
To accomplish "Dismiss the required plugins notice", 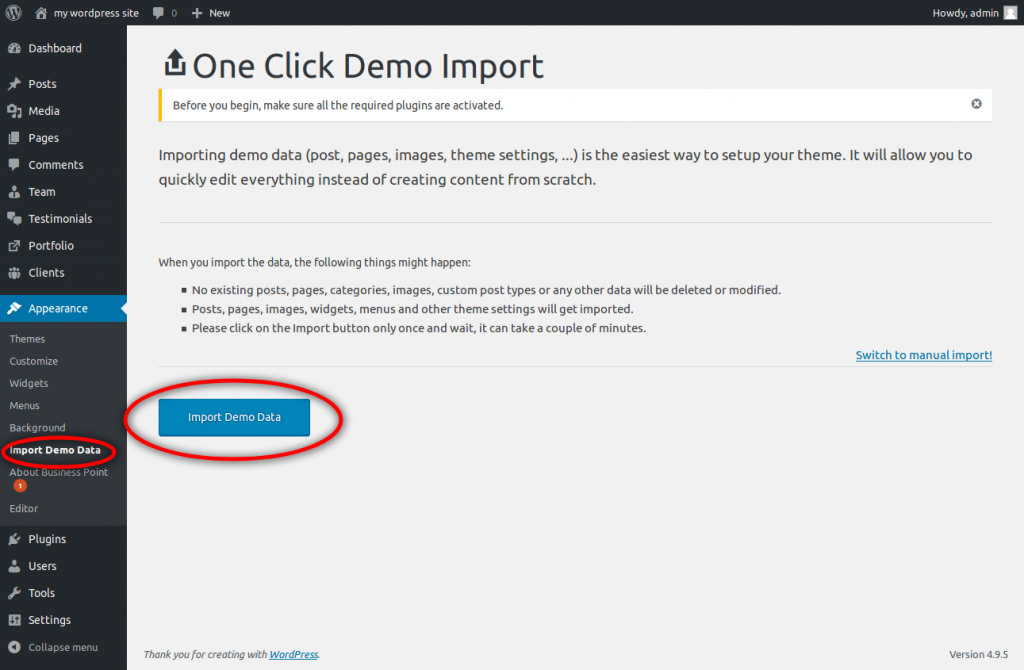I will tap(976, 104).
